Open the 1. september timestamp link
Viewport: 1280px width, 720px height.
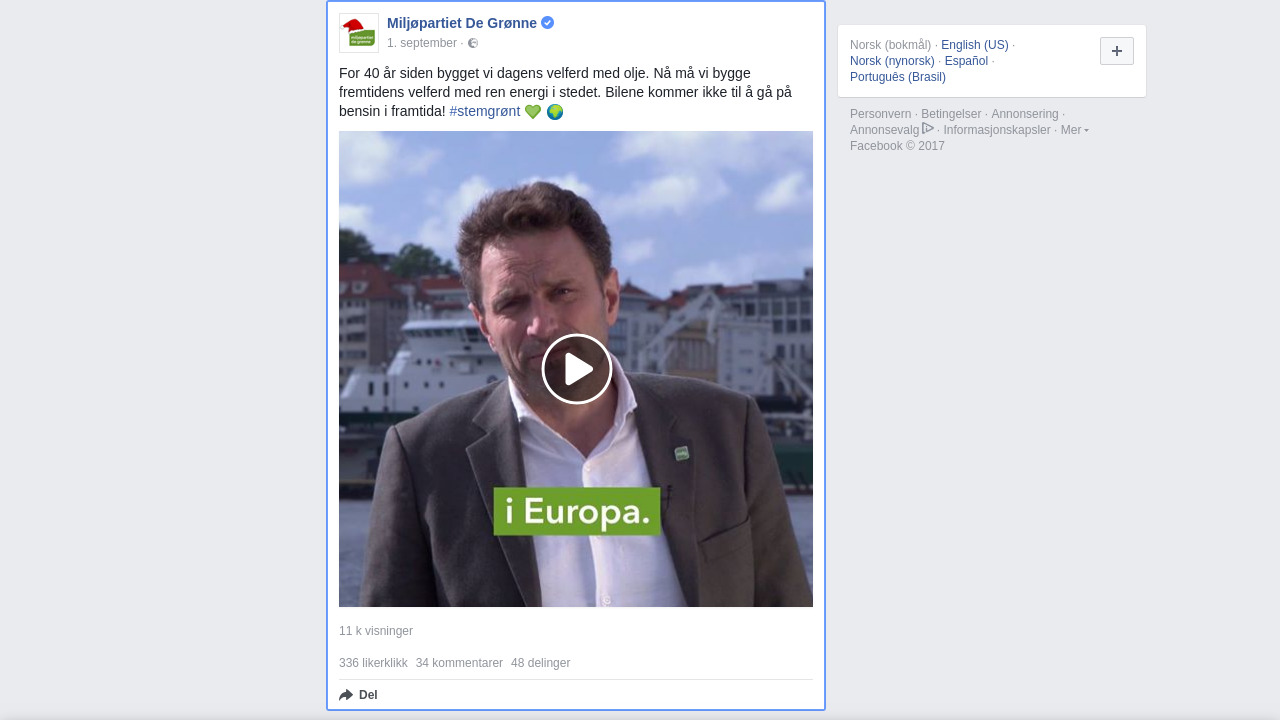422,43
